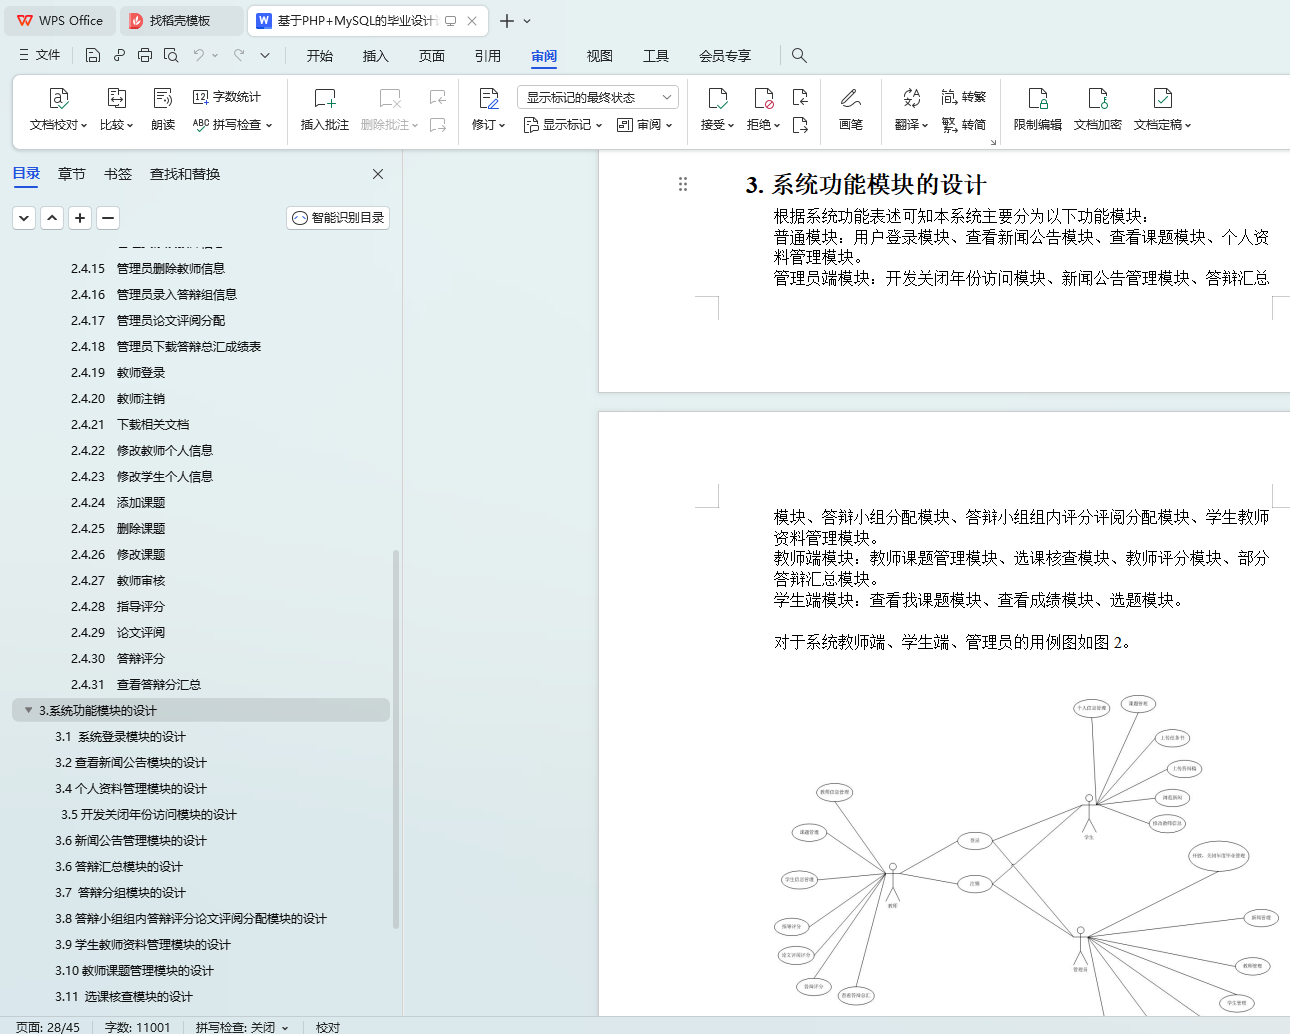The height and width of the screenshot is (1034, 1290).
Task: Open the 开始 ribbon tab
Action: pos(320,56)
